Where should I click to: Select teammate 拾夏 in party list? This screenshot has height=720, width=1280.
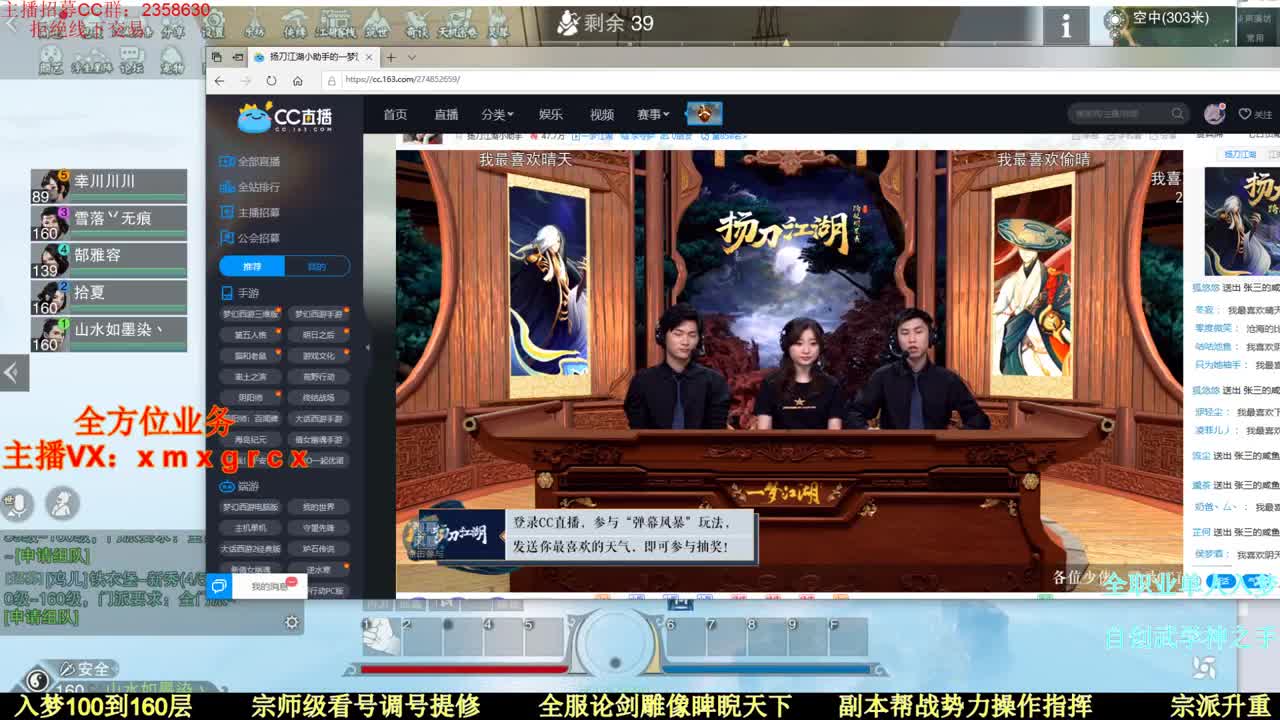[108, 296]
